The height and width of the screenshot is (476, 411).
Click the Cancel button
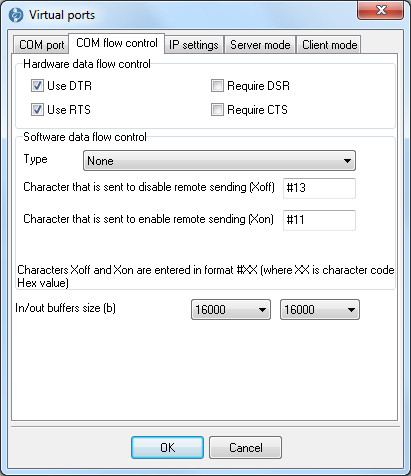tap(246, 447)
